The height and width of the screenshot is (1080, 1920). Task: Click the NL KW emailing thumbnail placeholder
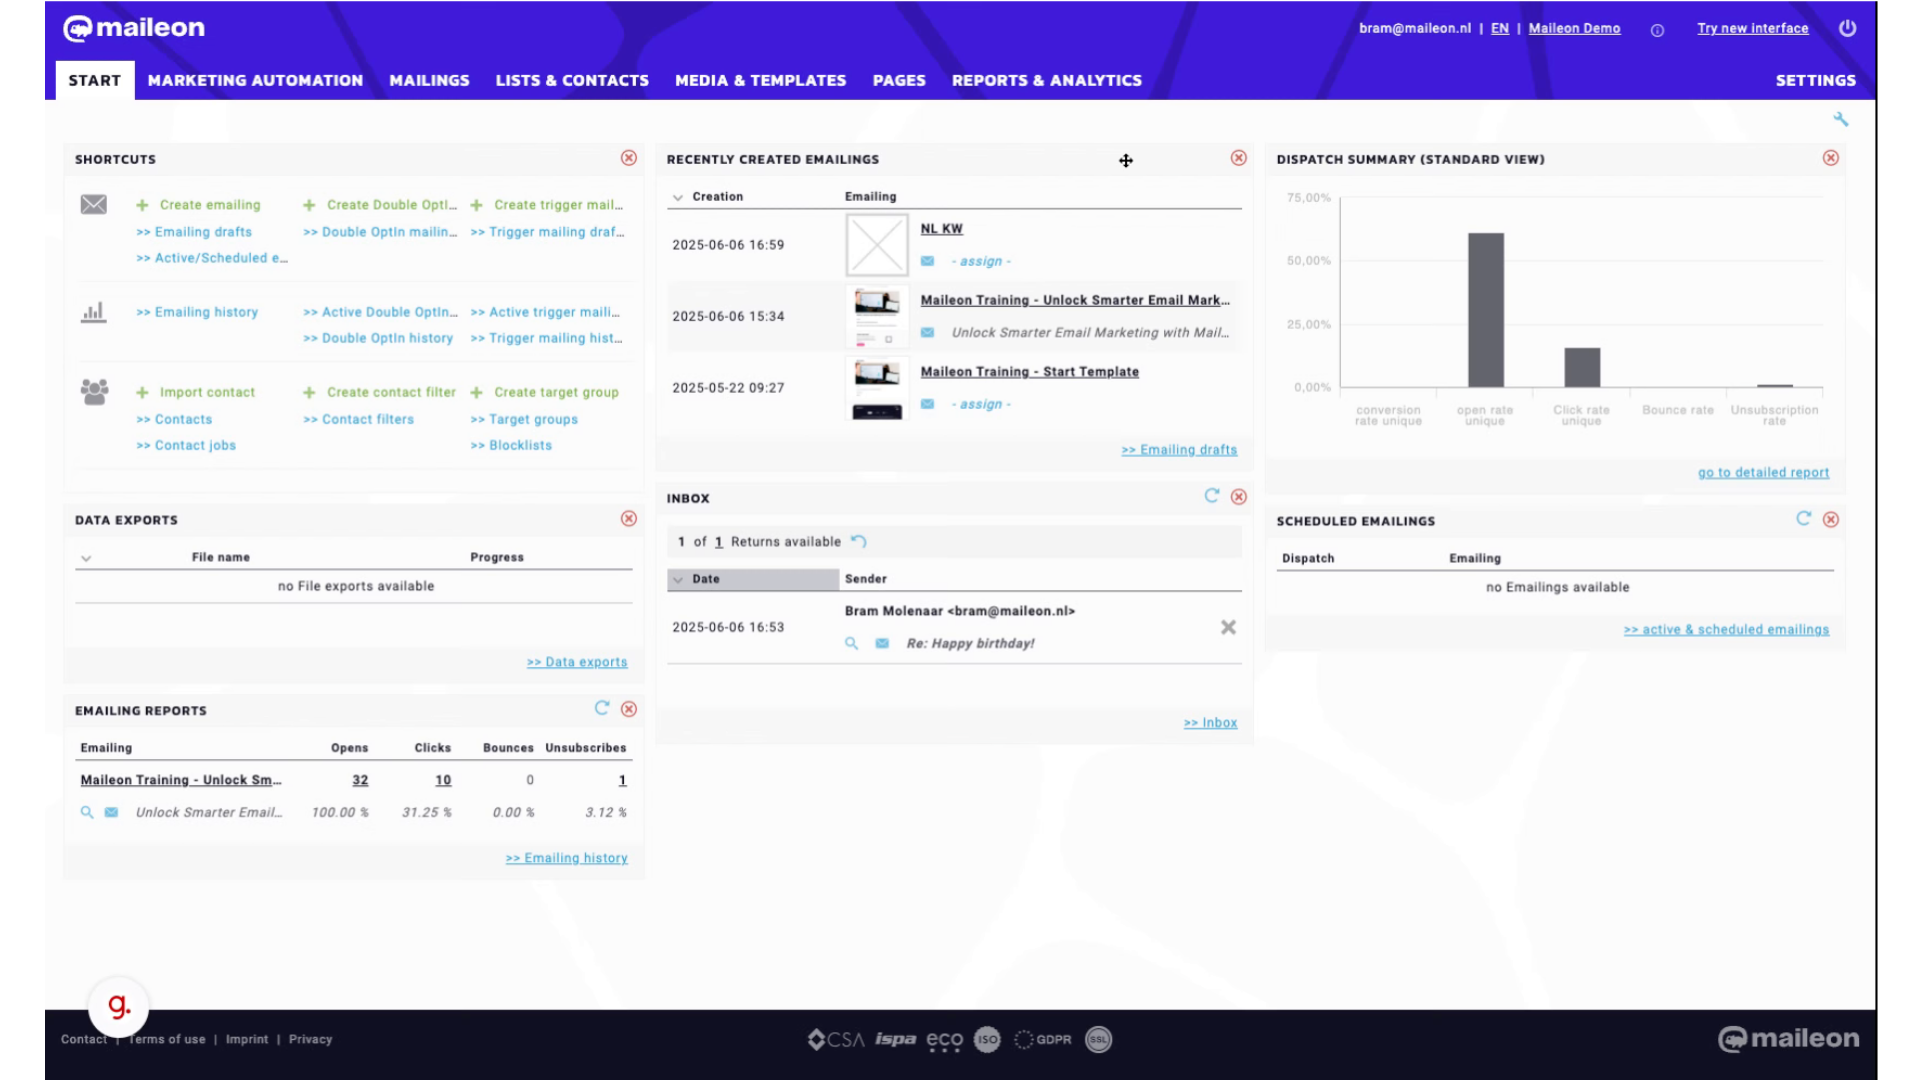(877, 245)
